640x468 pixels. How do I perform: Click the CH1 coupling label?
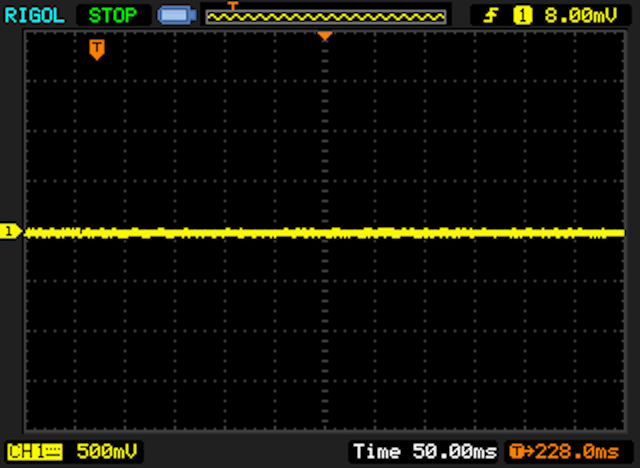(x=35, y=452)
